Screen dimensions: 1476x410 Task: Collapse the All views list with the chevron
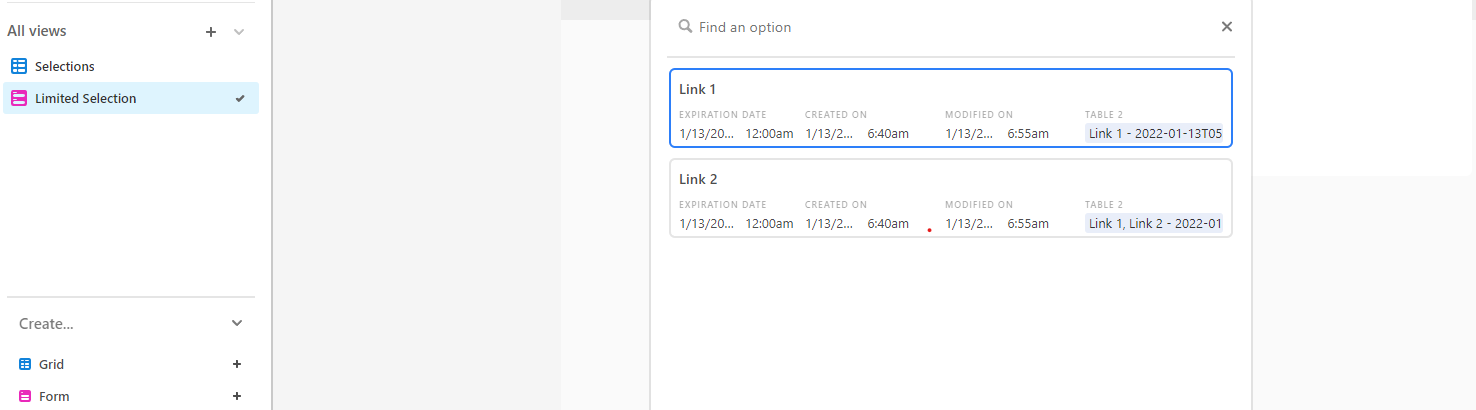pos(239,32)
